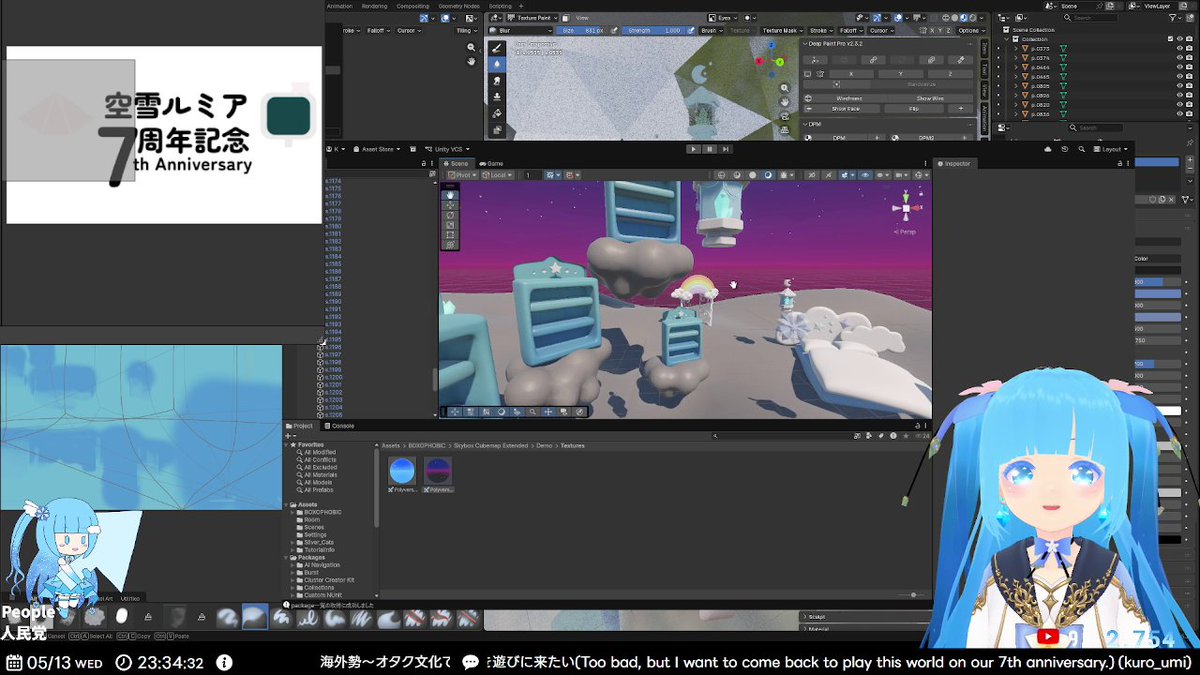
Task: Select the Scale tool in Scene toolbar
Action: [x=450, y=225]
